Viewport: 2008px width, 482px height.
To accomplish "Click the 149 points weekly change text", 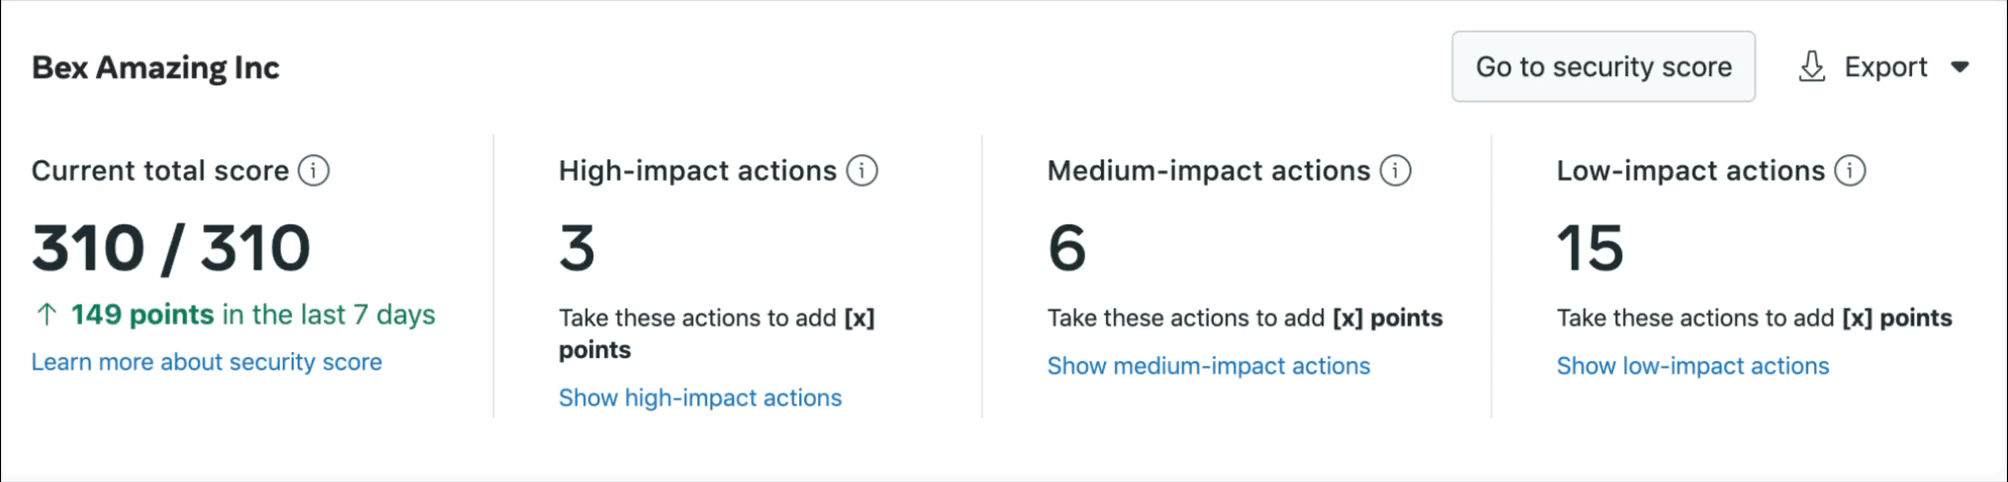I will click(142, 315).
